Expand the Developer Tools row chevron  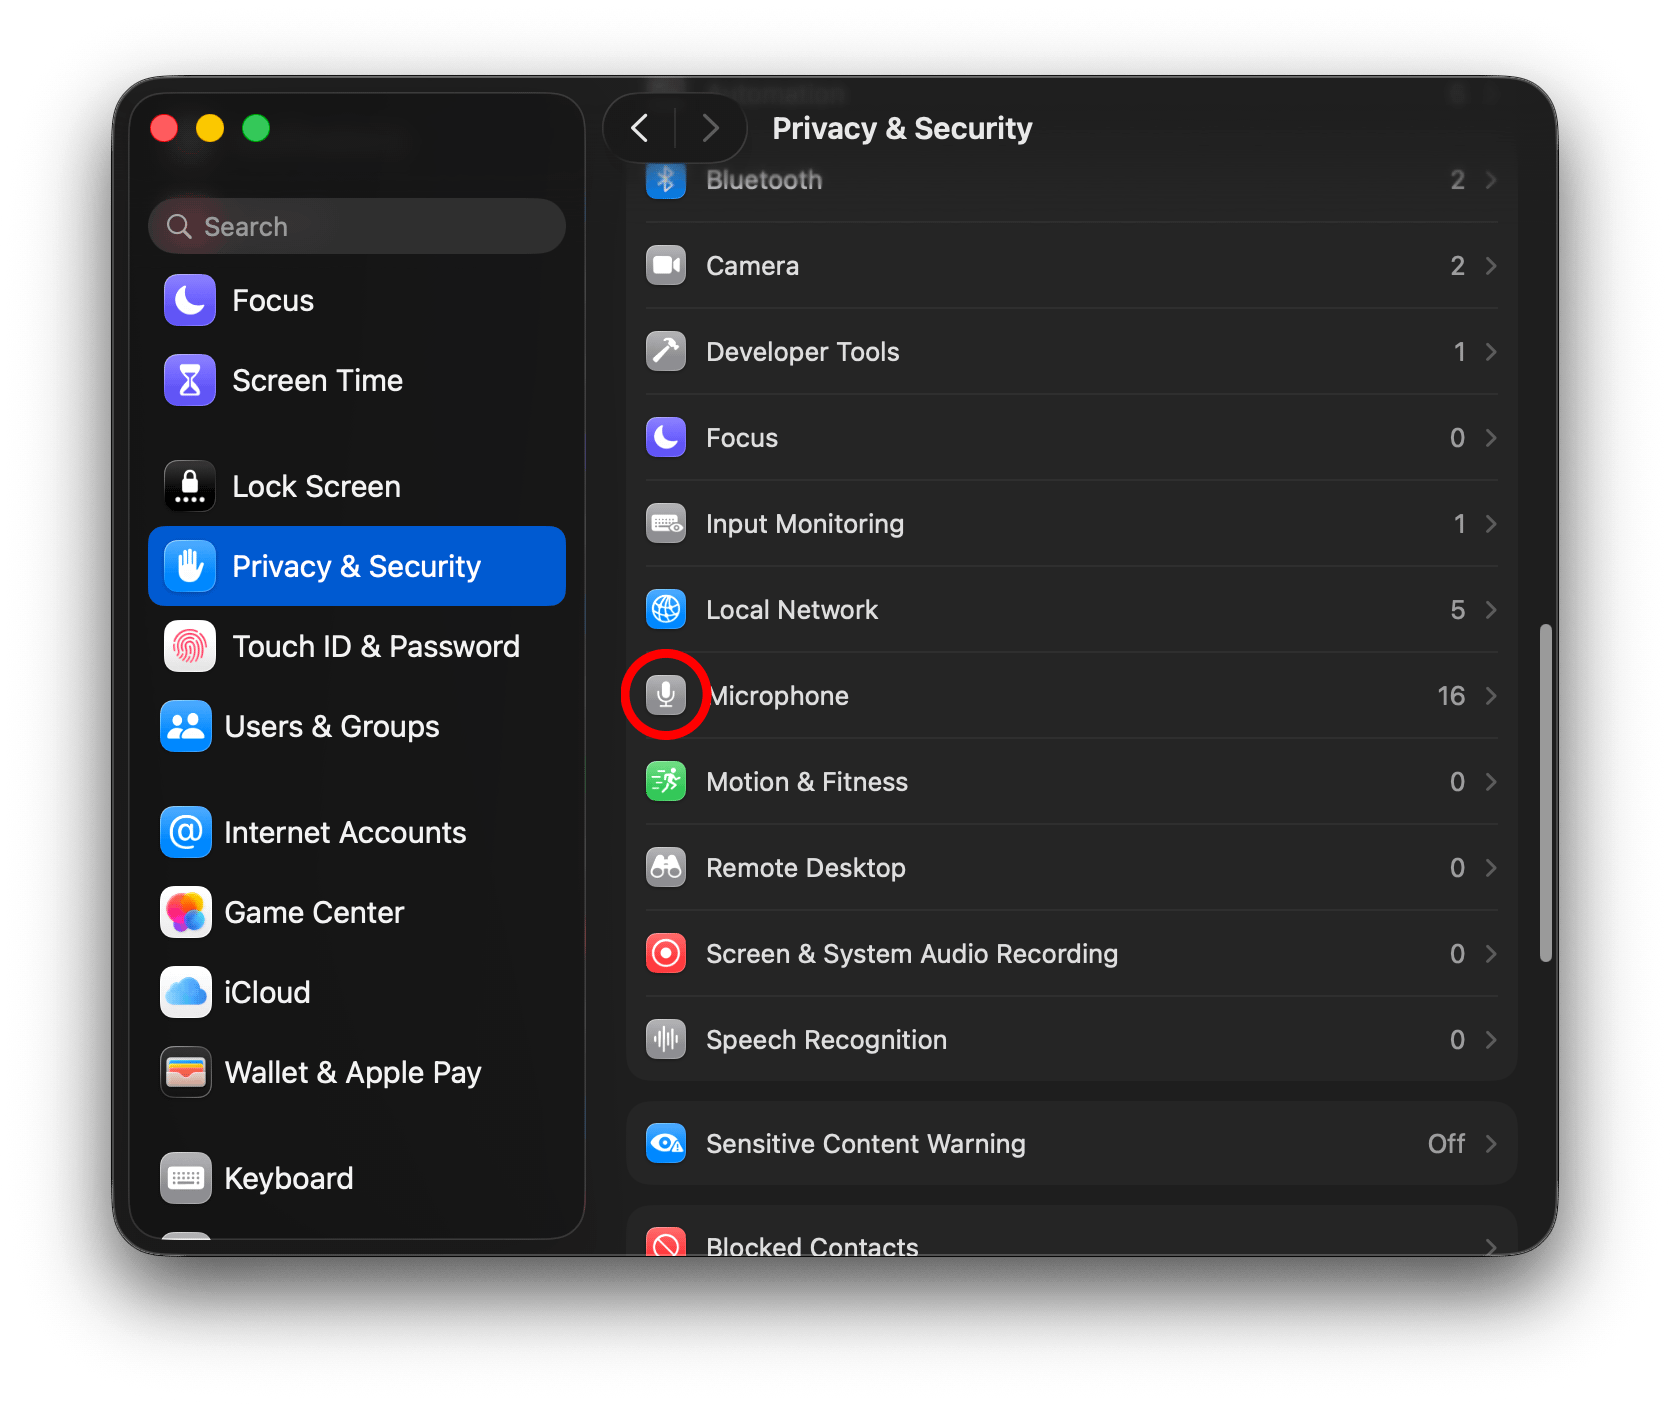click(1491, 352)
